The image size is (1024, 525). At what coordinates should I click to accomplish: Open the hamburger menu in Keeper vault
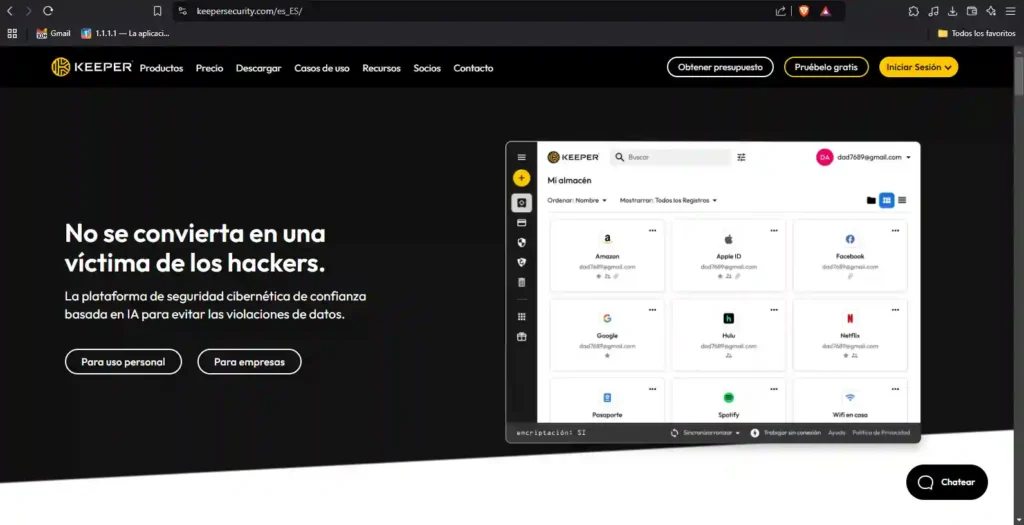[521, 157]
